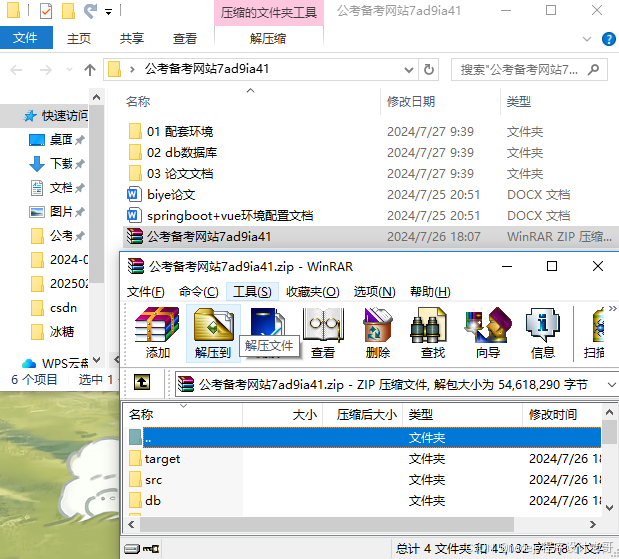Open Explorer 文件 tab
619x559 pixels.
click(26, 38)
